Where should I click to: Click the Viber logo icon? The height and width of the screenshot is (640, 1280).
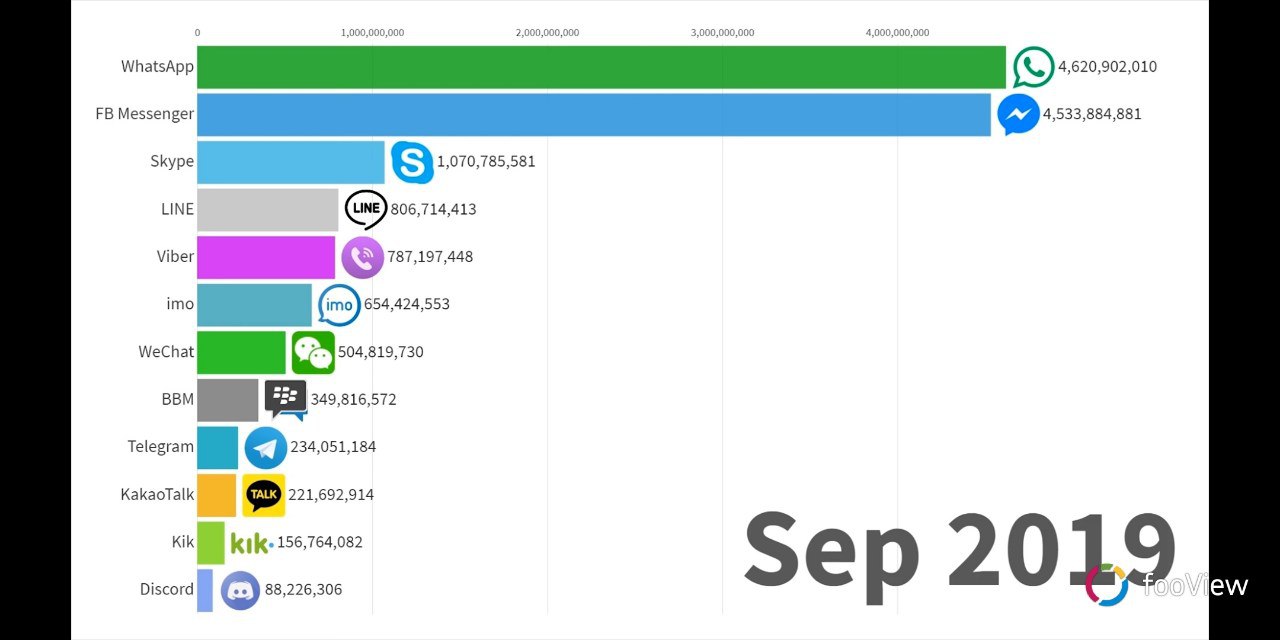click(x=362, y=257)
